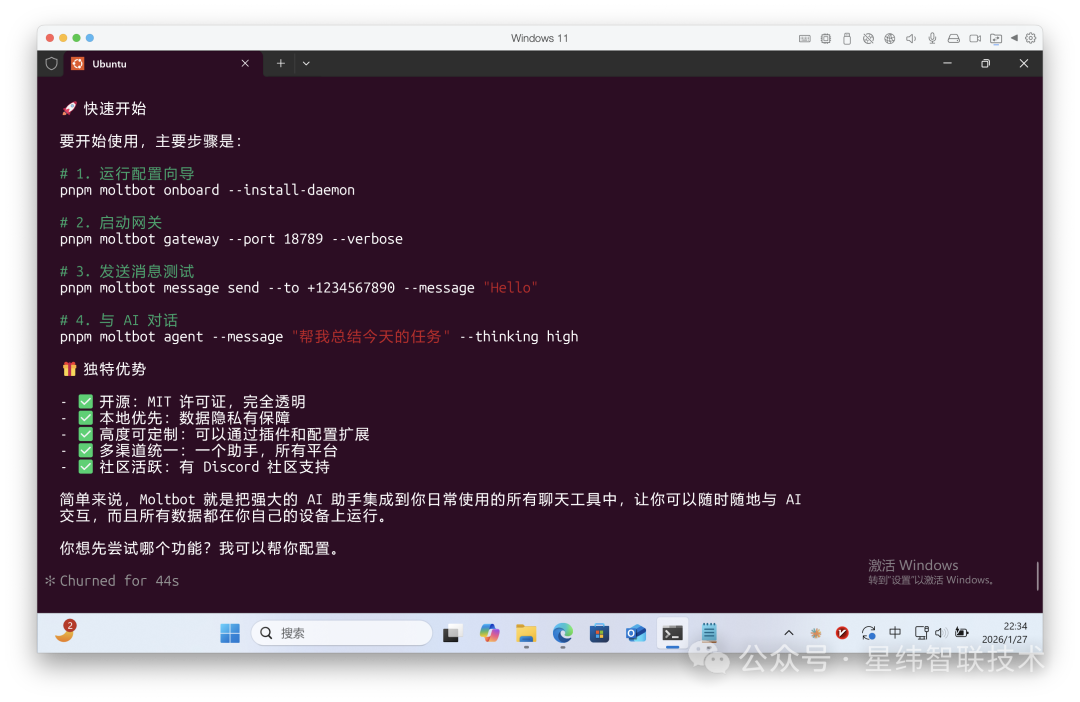Select the Ubuntu terminal tab
1080x702 pixels.
[x=140, y=63]
